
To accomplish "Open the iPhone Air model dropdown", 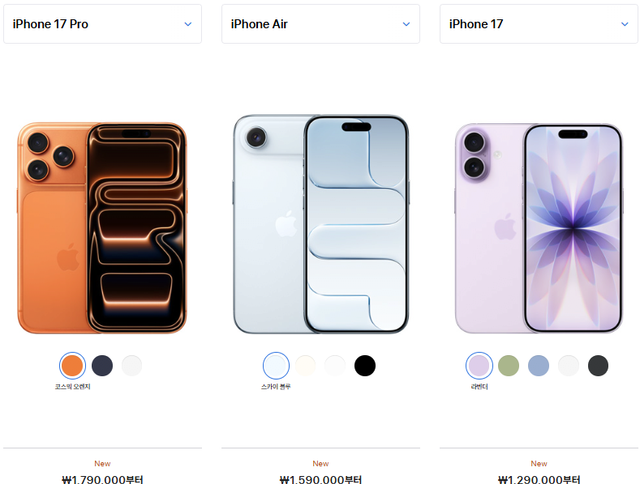I will pos(320,24).
